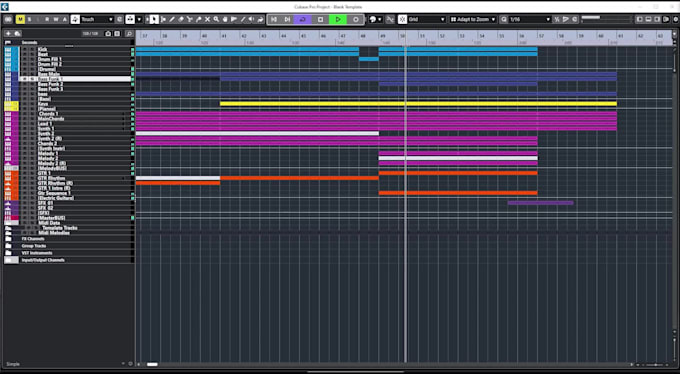Click the Simple label in the bottom-left corner
Image resolution: width=680 pixels, height=374 pixels.
[13, 364]
